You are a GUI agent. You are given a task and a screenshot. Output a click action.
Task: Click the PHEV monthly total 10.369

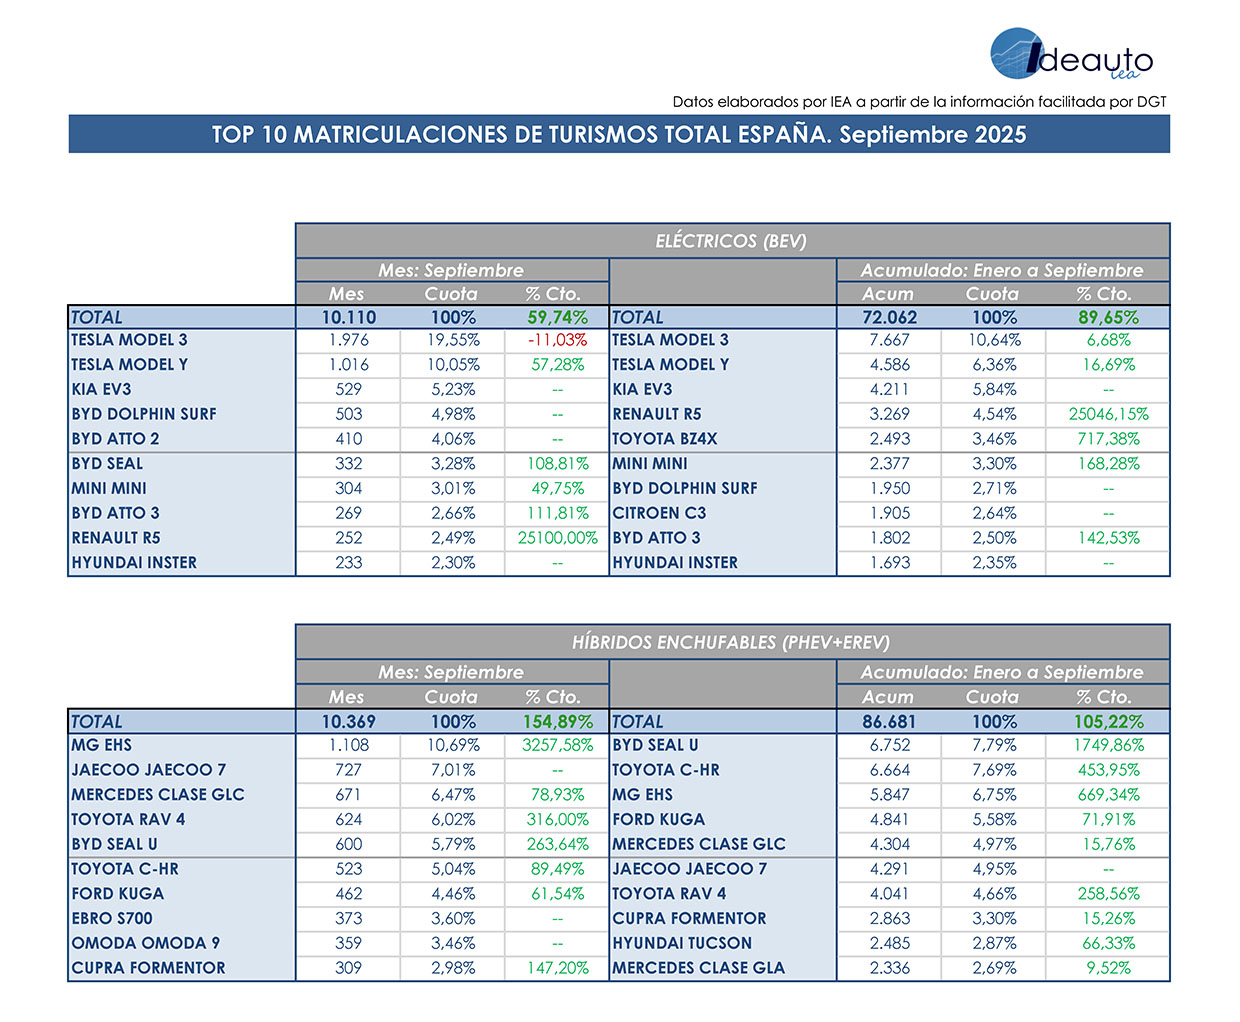click(349, 721)
